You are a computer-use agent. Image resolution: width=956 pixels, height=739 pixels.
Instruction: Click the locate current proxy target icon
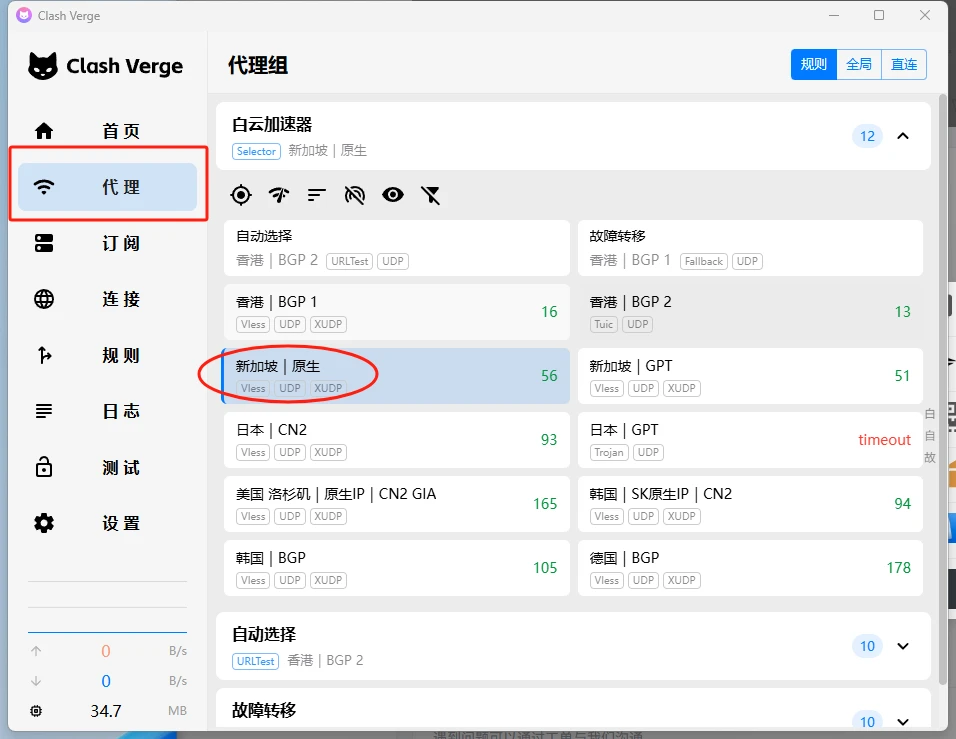pyautogui.click(x=240, y=195)
